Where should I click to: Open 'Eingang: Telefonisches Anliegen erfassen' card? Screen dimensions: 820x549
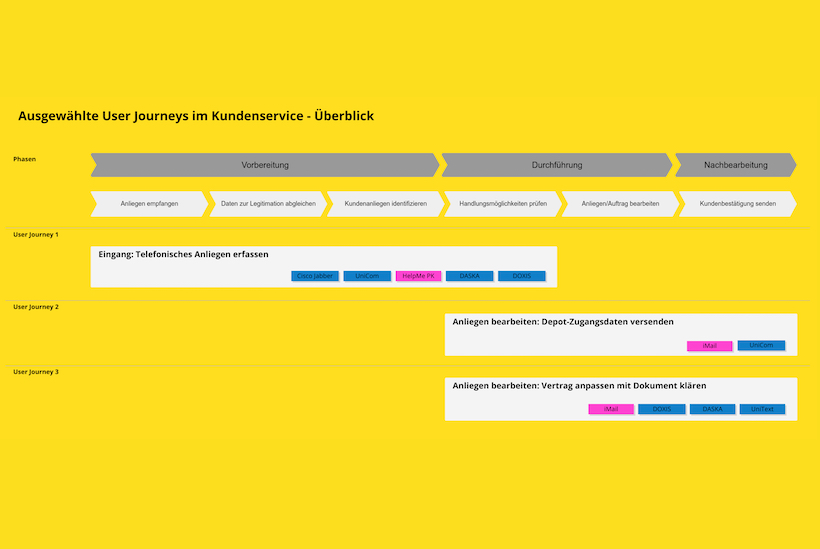[x=183, y=255]
